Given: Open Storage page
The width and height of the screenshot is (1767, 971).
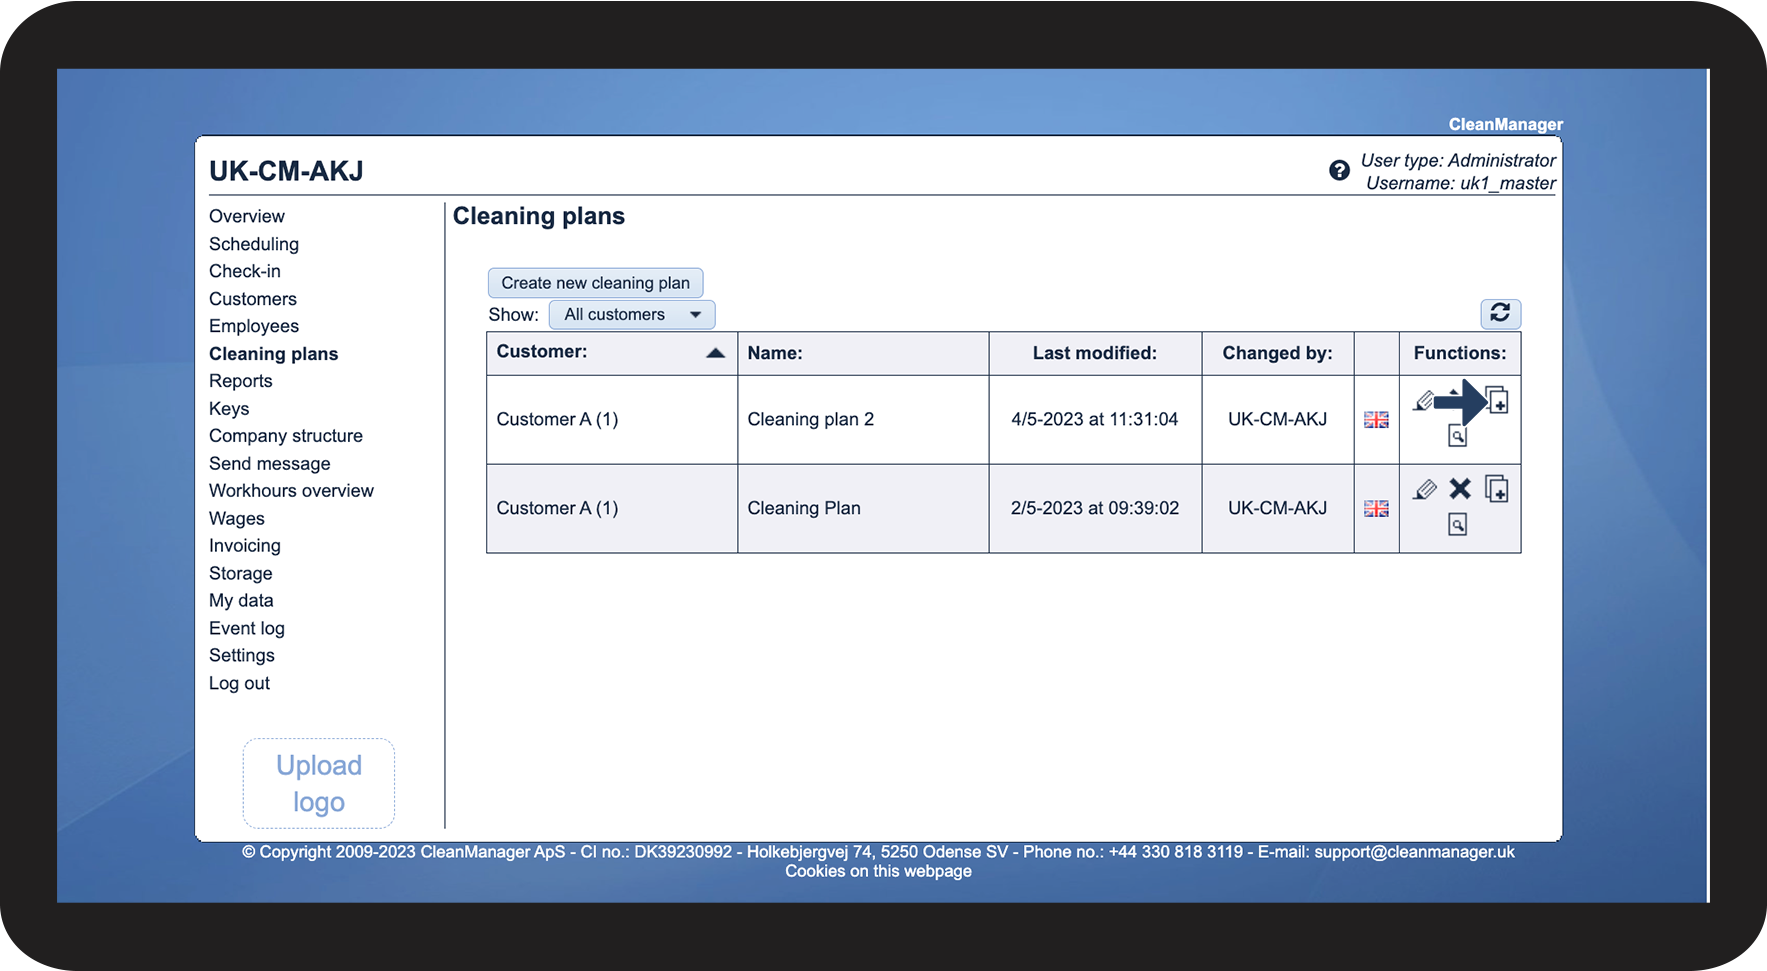Looking at the screenshot, I should (241, 574).
